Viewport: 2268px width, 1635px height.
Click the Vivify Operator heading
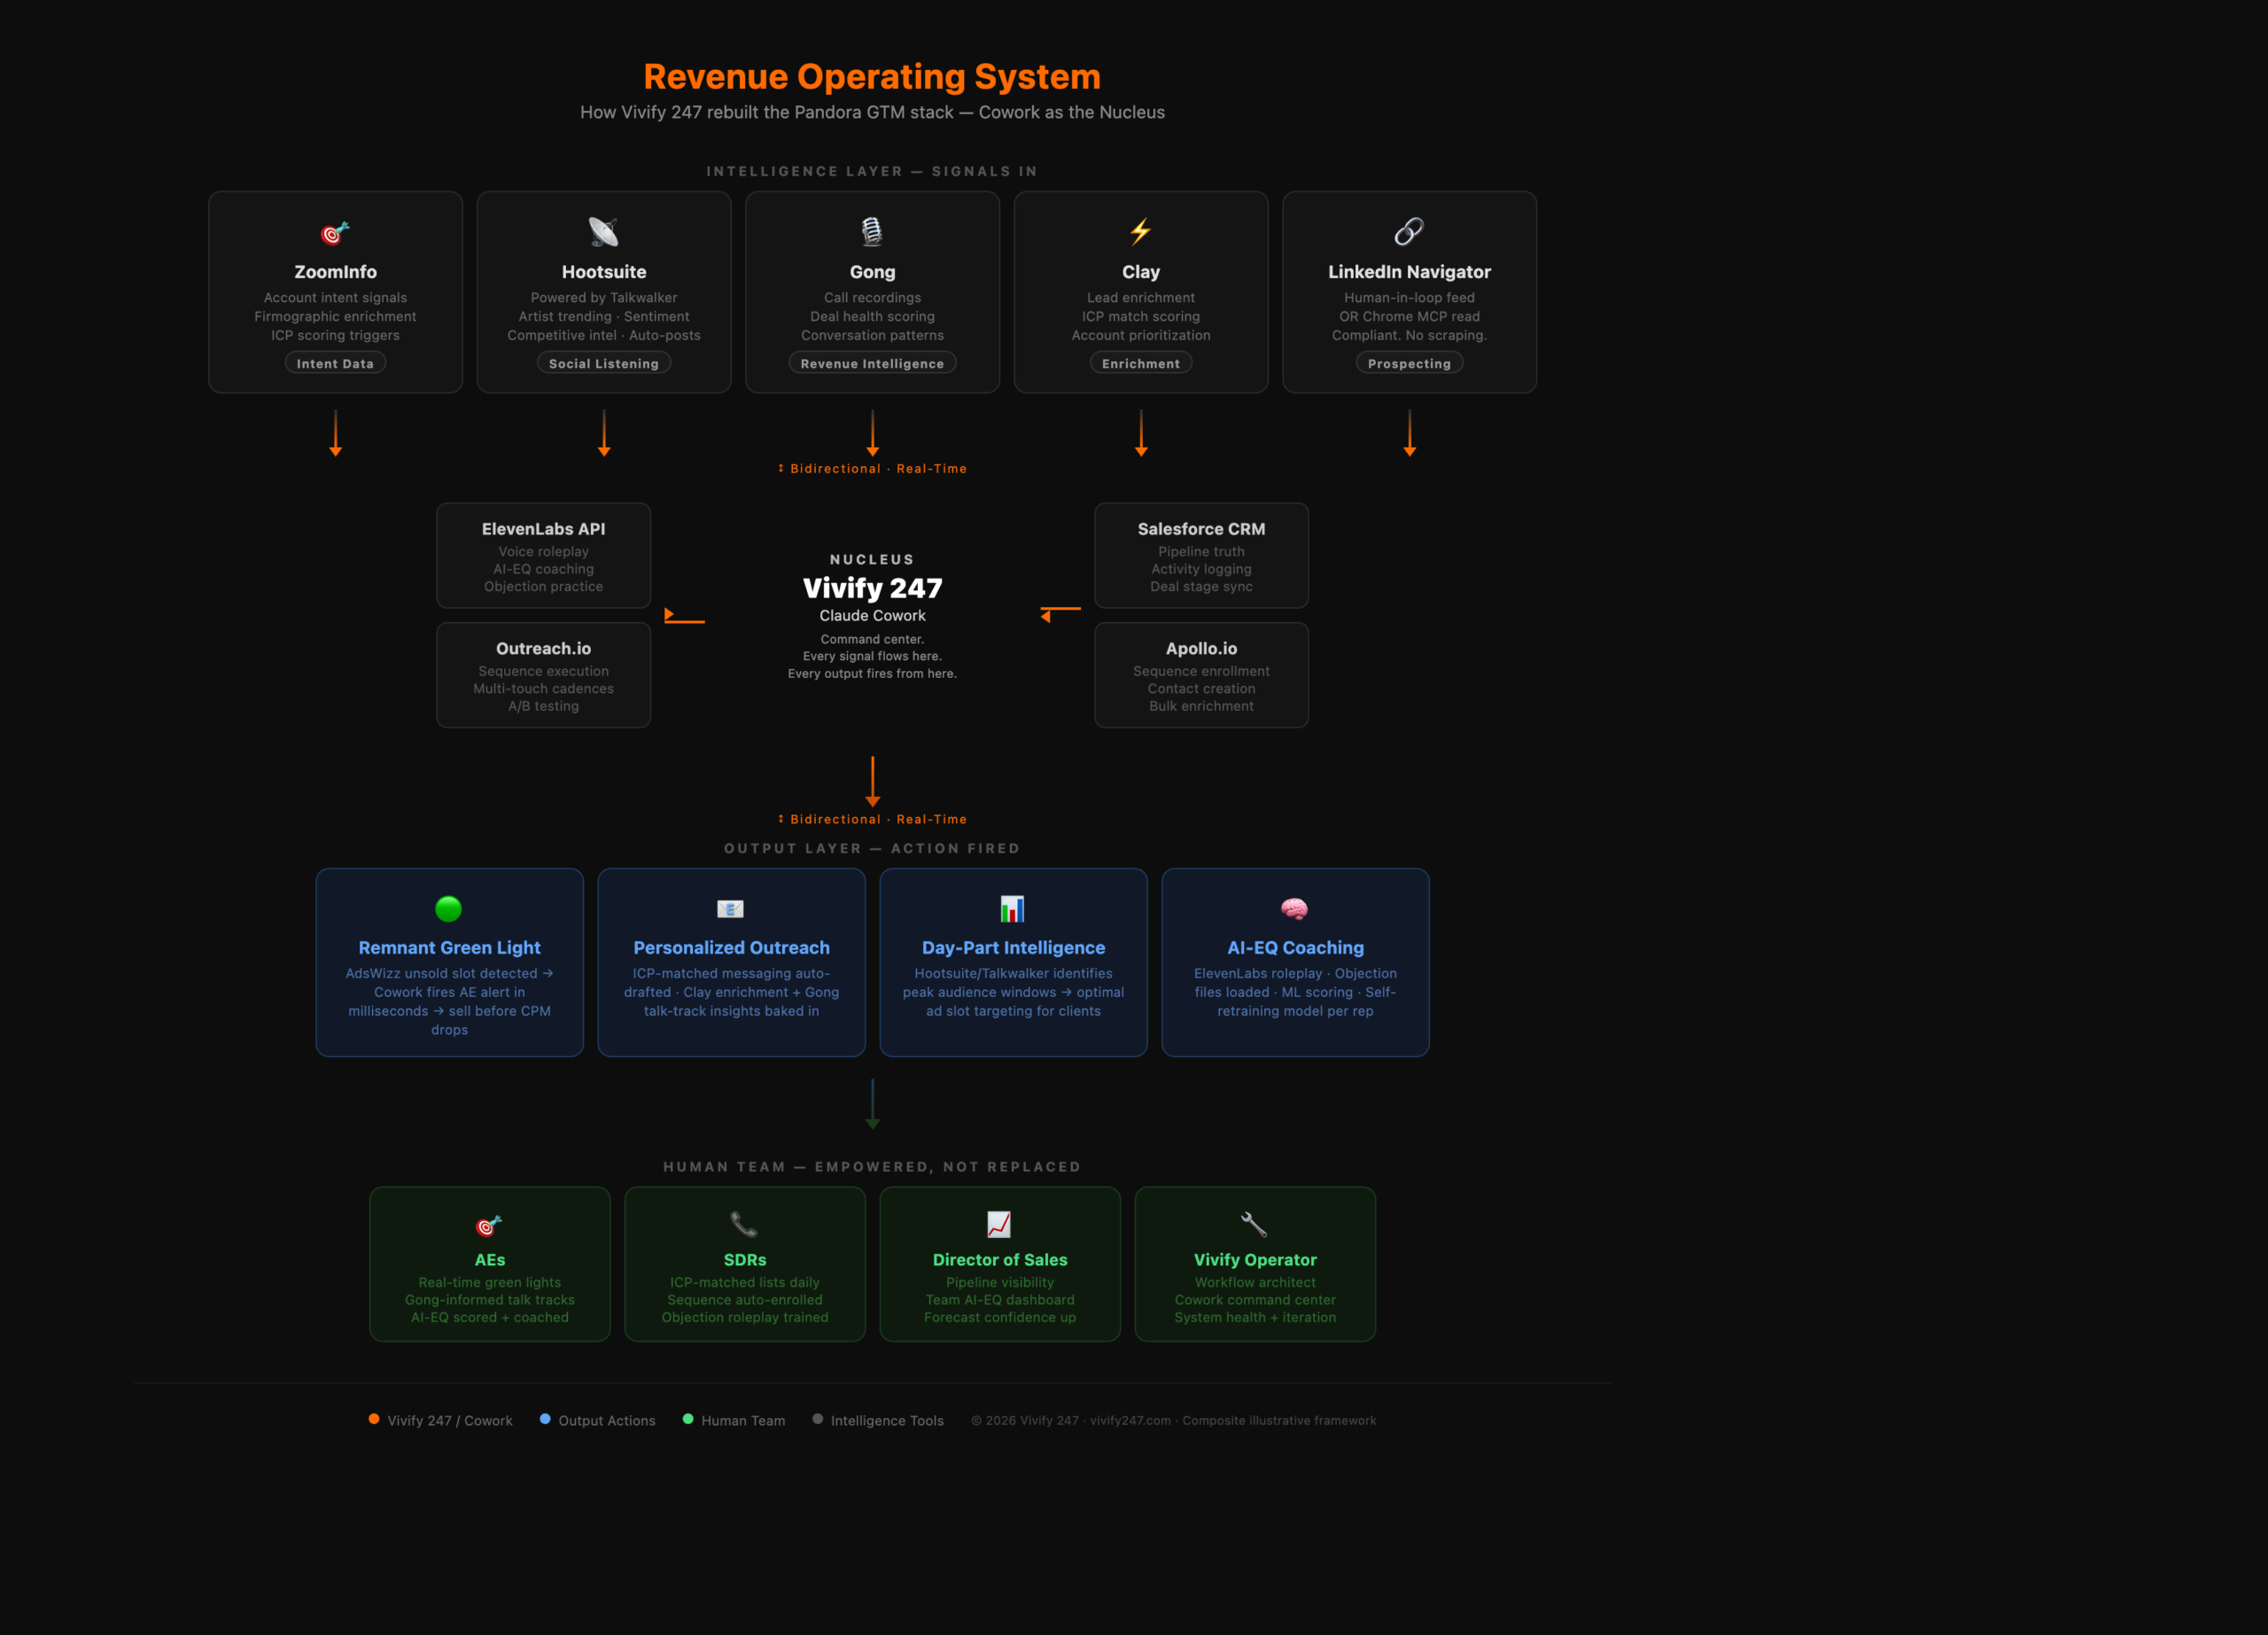tap(1255, 1260)
